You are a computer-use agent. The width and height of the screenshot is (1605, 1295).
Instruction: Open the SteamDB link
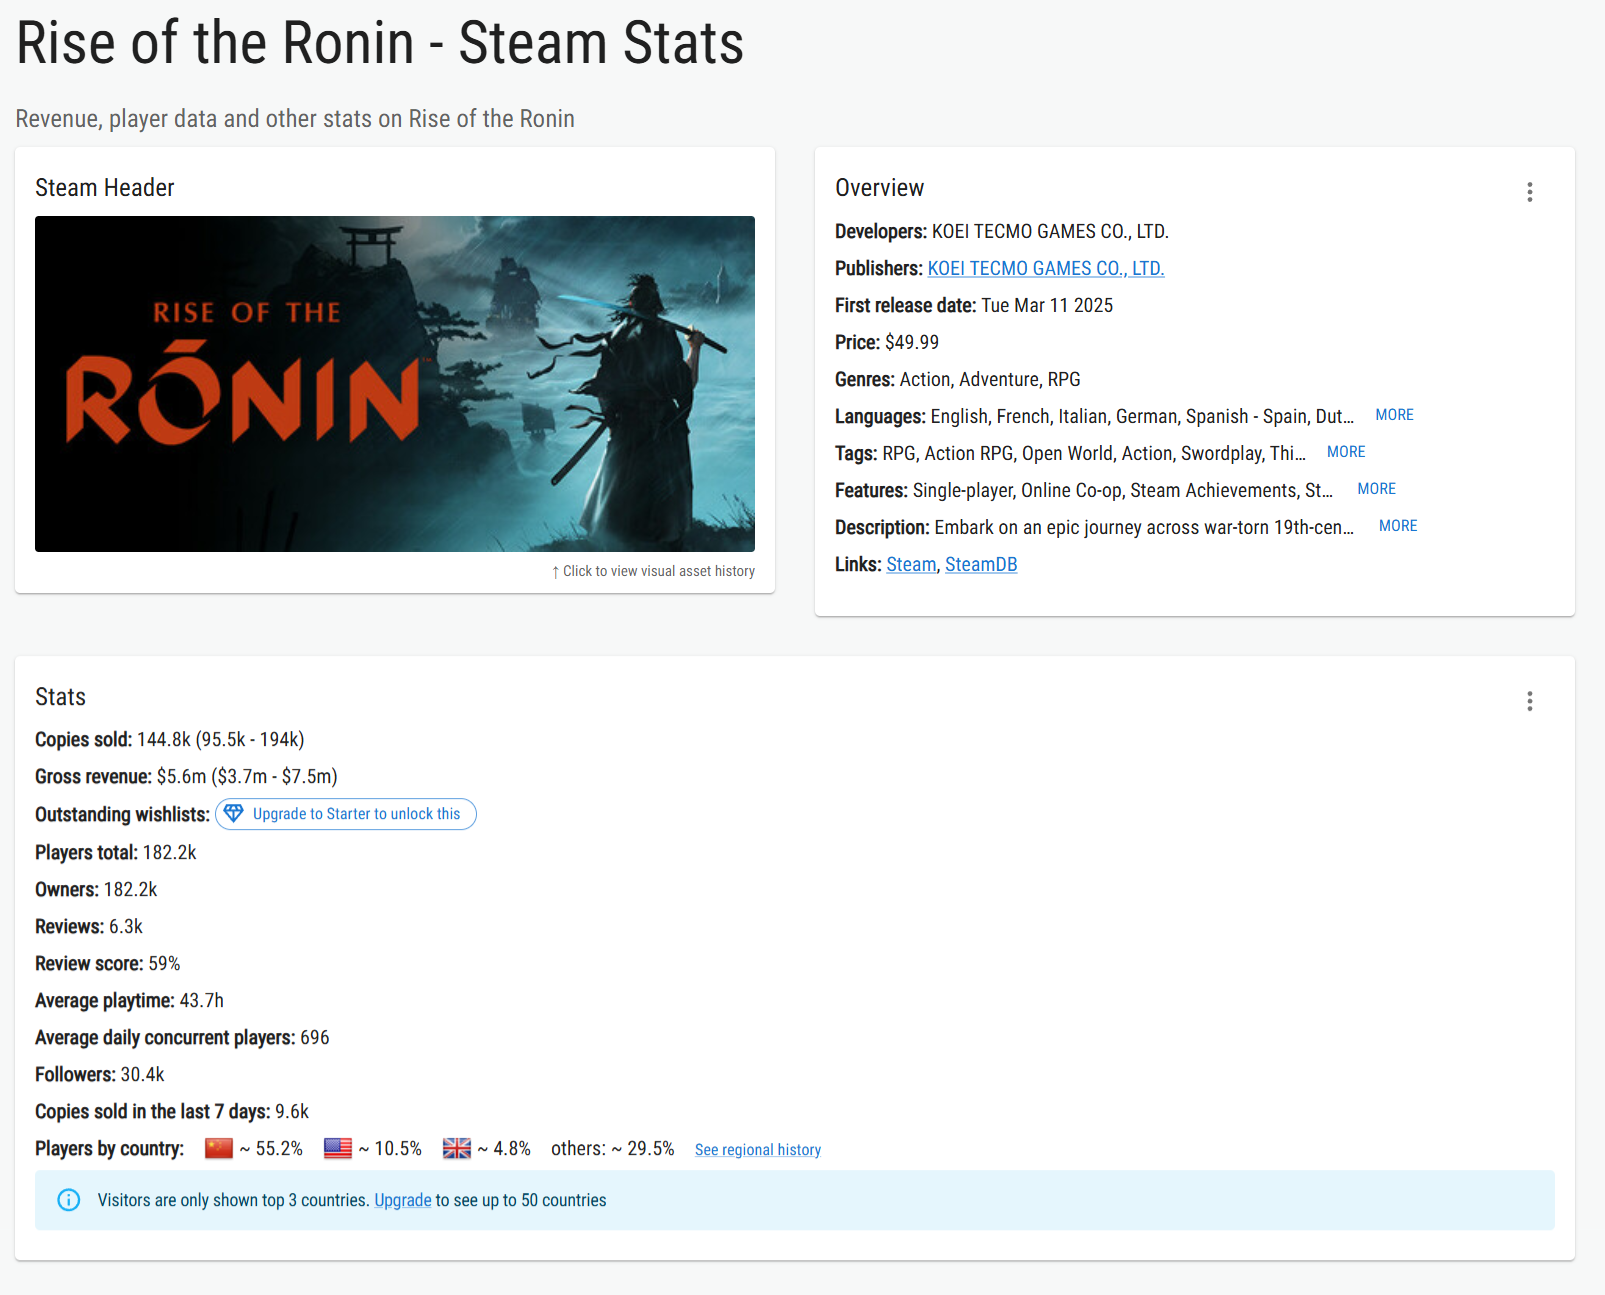point(981,564)
